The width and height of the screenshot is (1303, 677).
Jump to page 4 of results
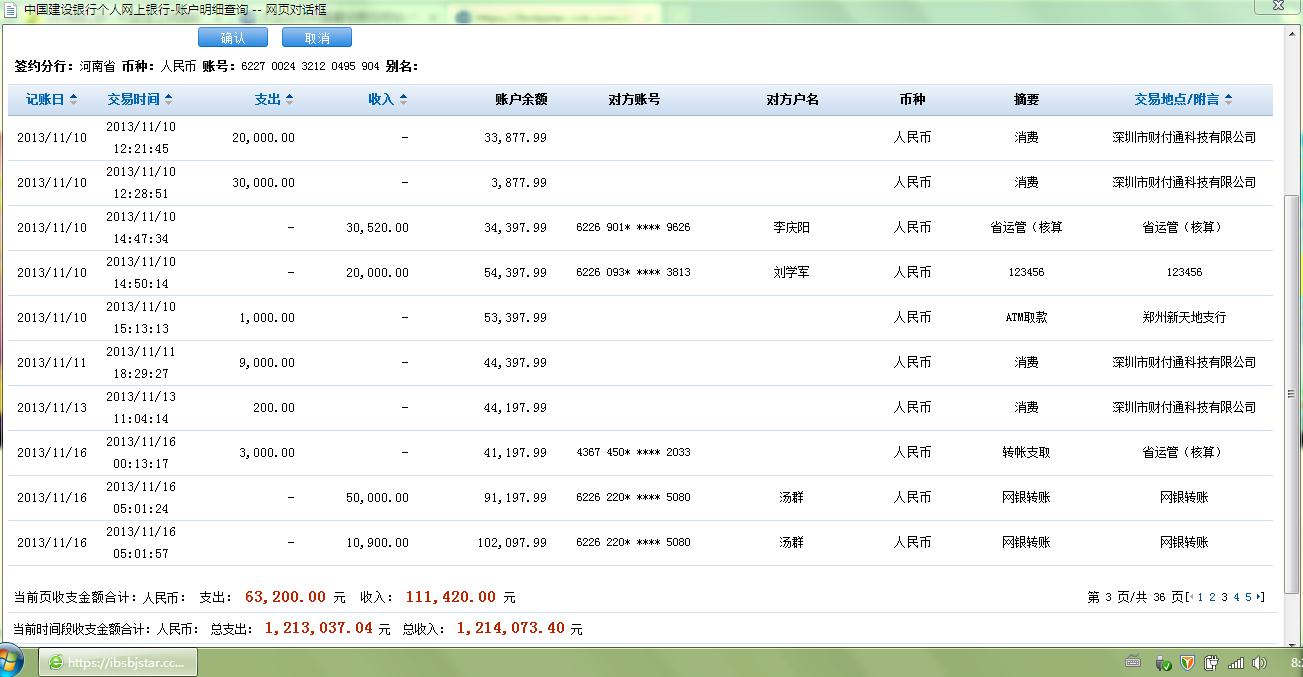(x=1236, y=597)
